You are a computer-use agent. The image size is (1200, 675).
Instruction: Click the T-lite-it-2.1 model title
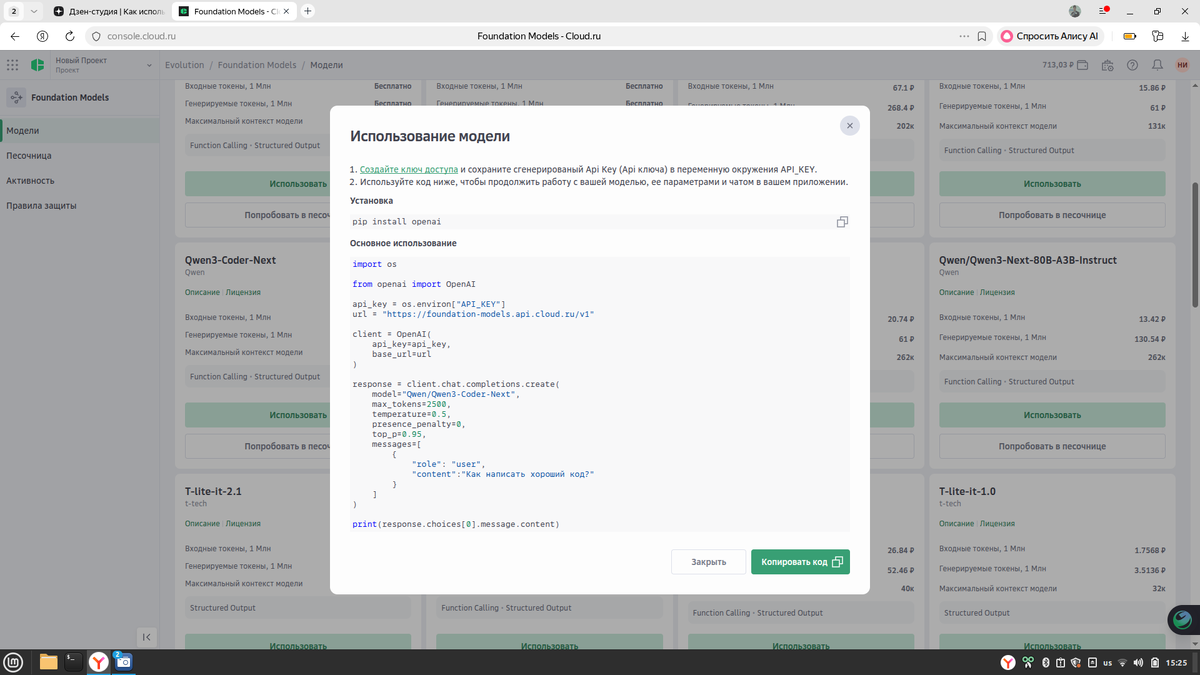213,492
